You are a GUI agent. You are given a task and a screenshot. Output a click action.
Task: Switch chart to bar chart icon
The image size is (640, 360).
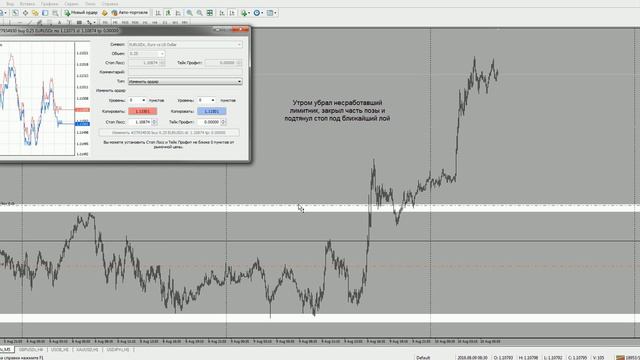click(x=158, y=13)
